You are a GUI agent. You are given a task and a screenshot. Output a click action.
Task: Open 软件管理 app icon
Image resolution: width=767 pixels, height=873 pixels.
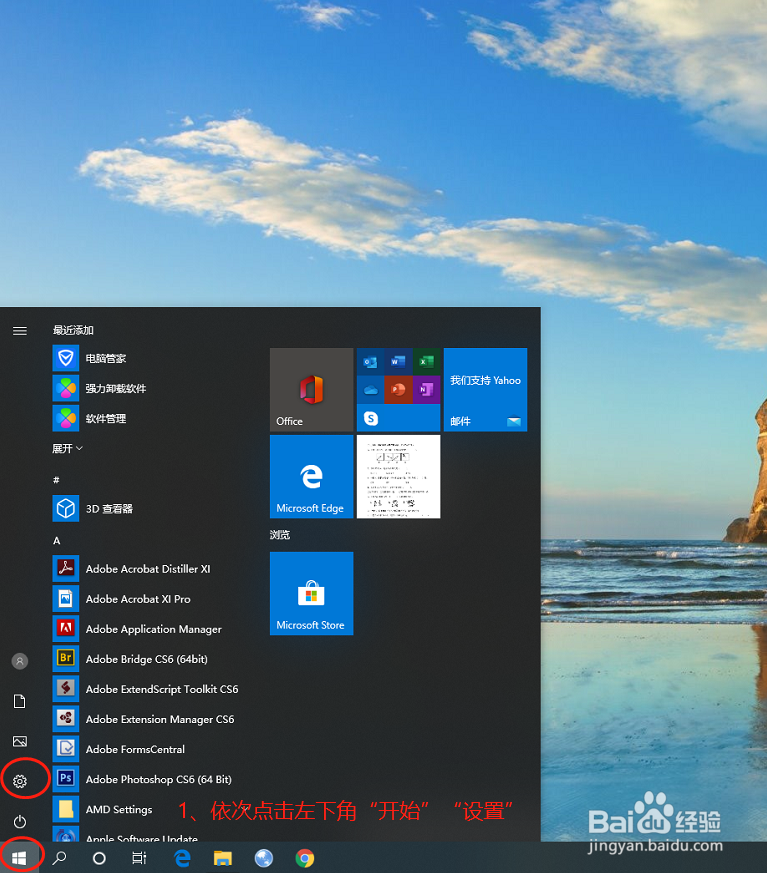pyautogui.click(x=66, y=418)
